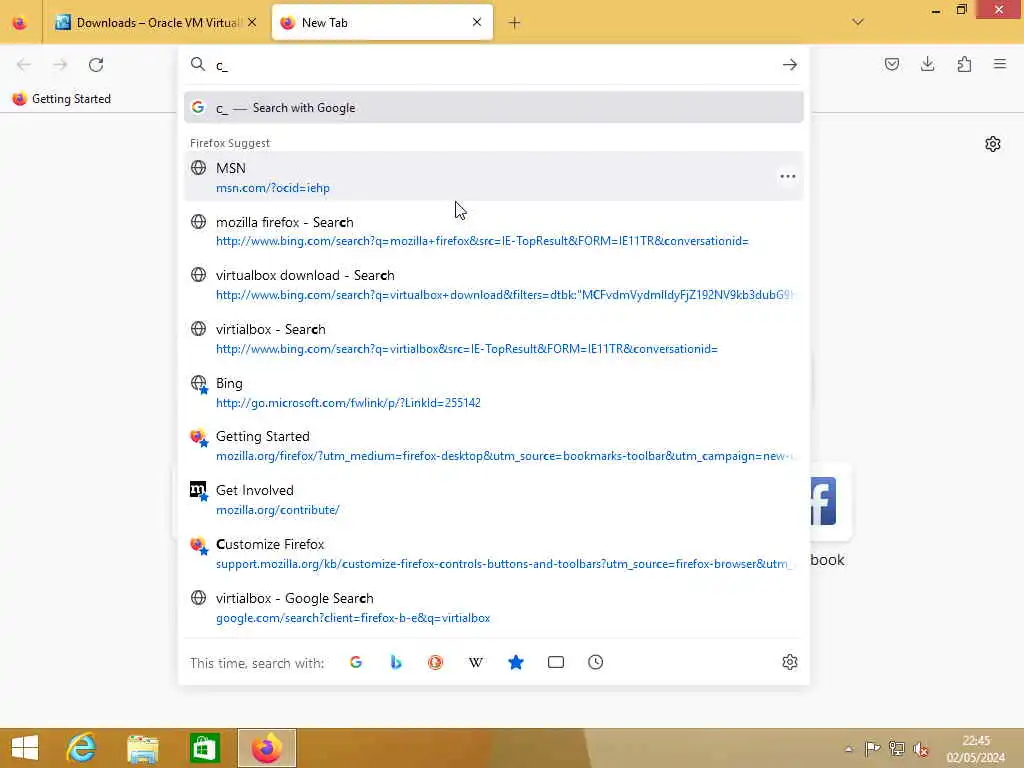
Task: Launch Internet Explorer from taskbar
Action: pos(81,748)
